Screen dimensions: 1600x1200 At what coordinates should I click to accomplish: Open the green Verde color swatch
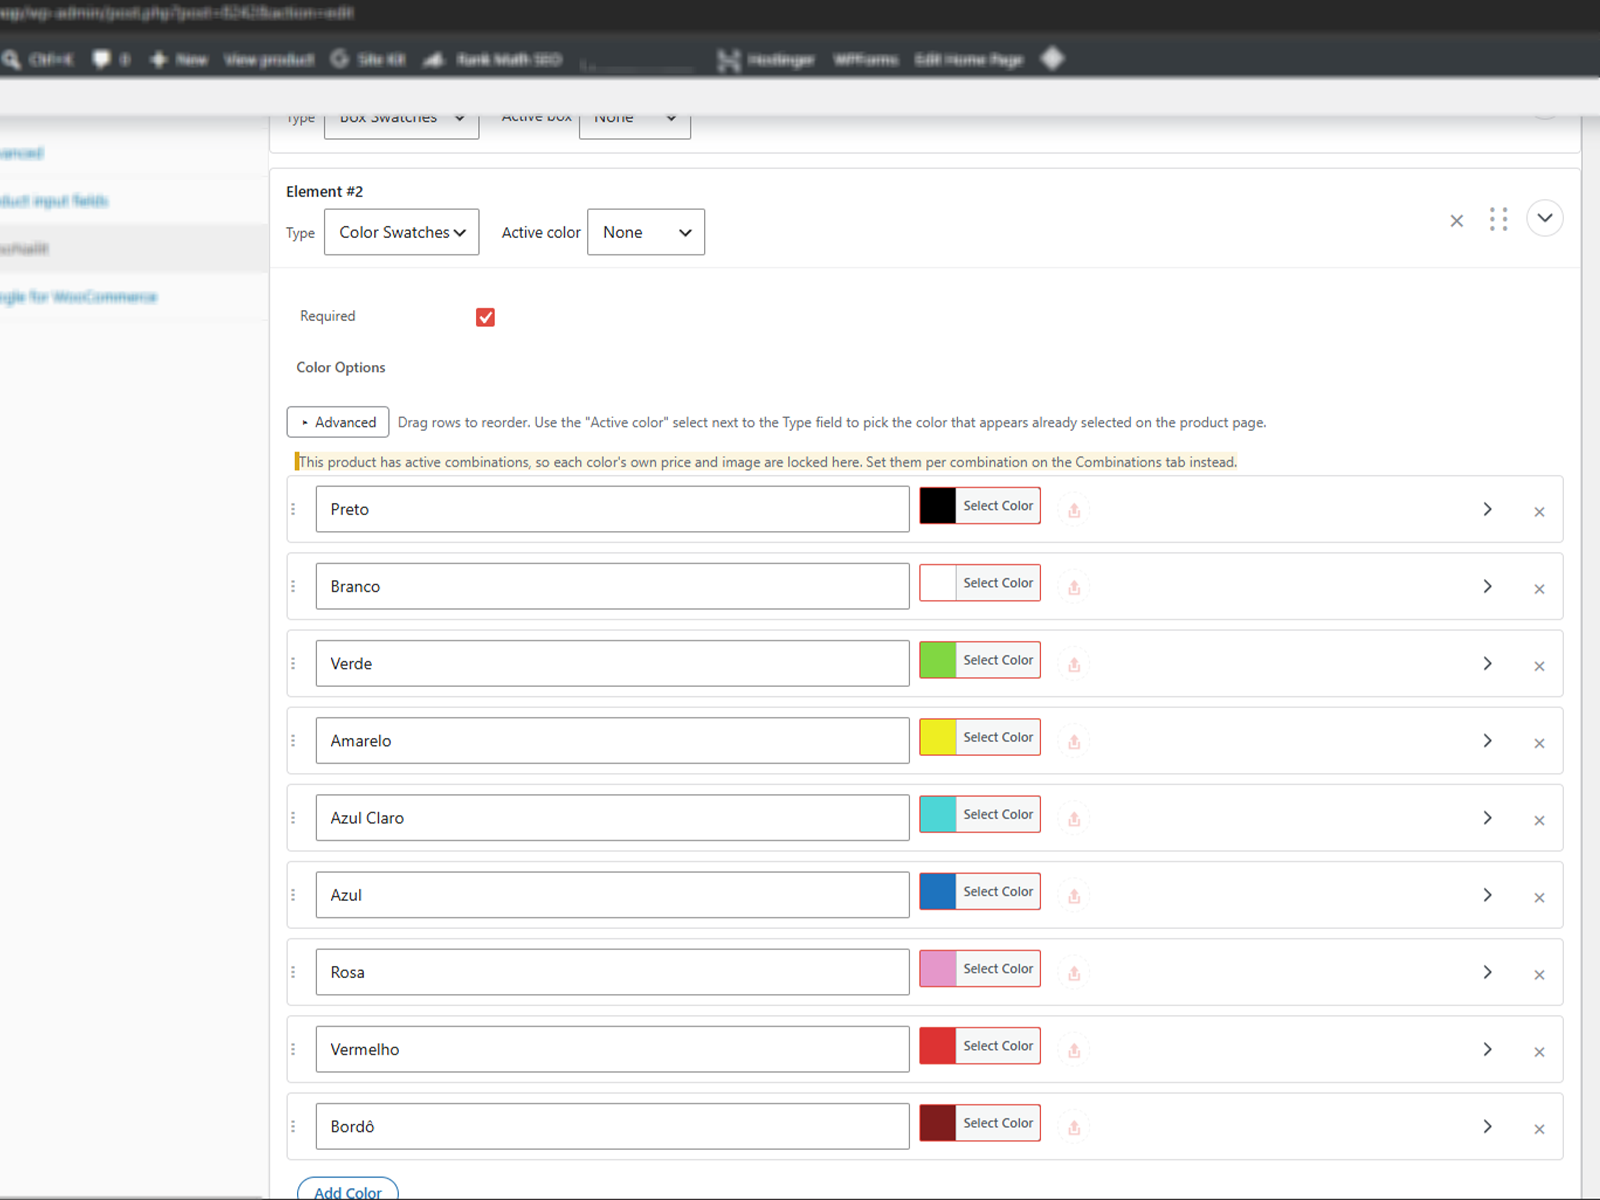pyautogui.click(x=938, y=660)
